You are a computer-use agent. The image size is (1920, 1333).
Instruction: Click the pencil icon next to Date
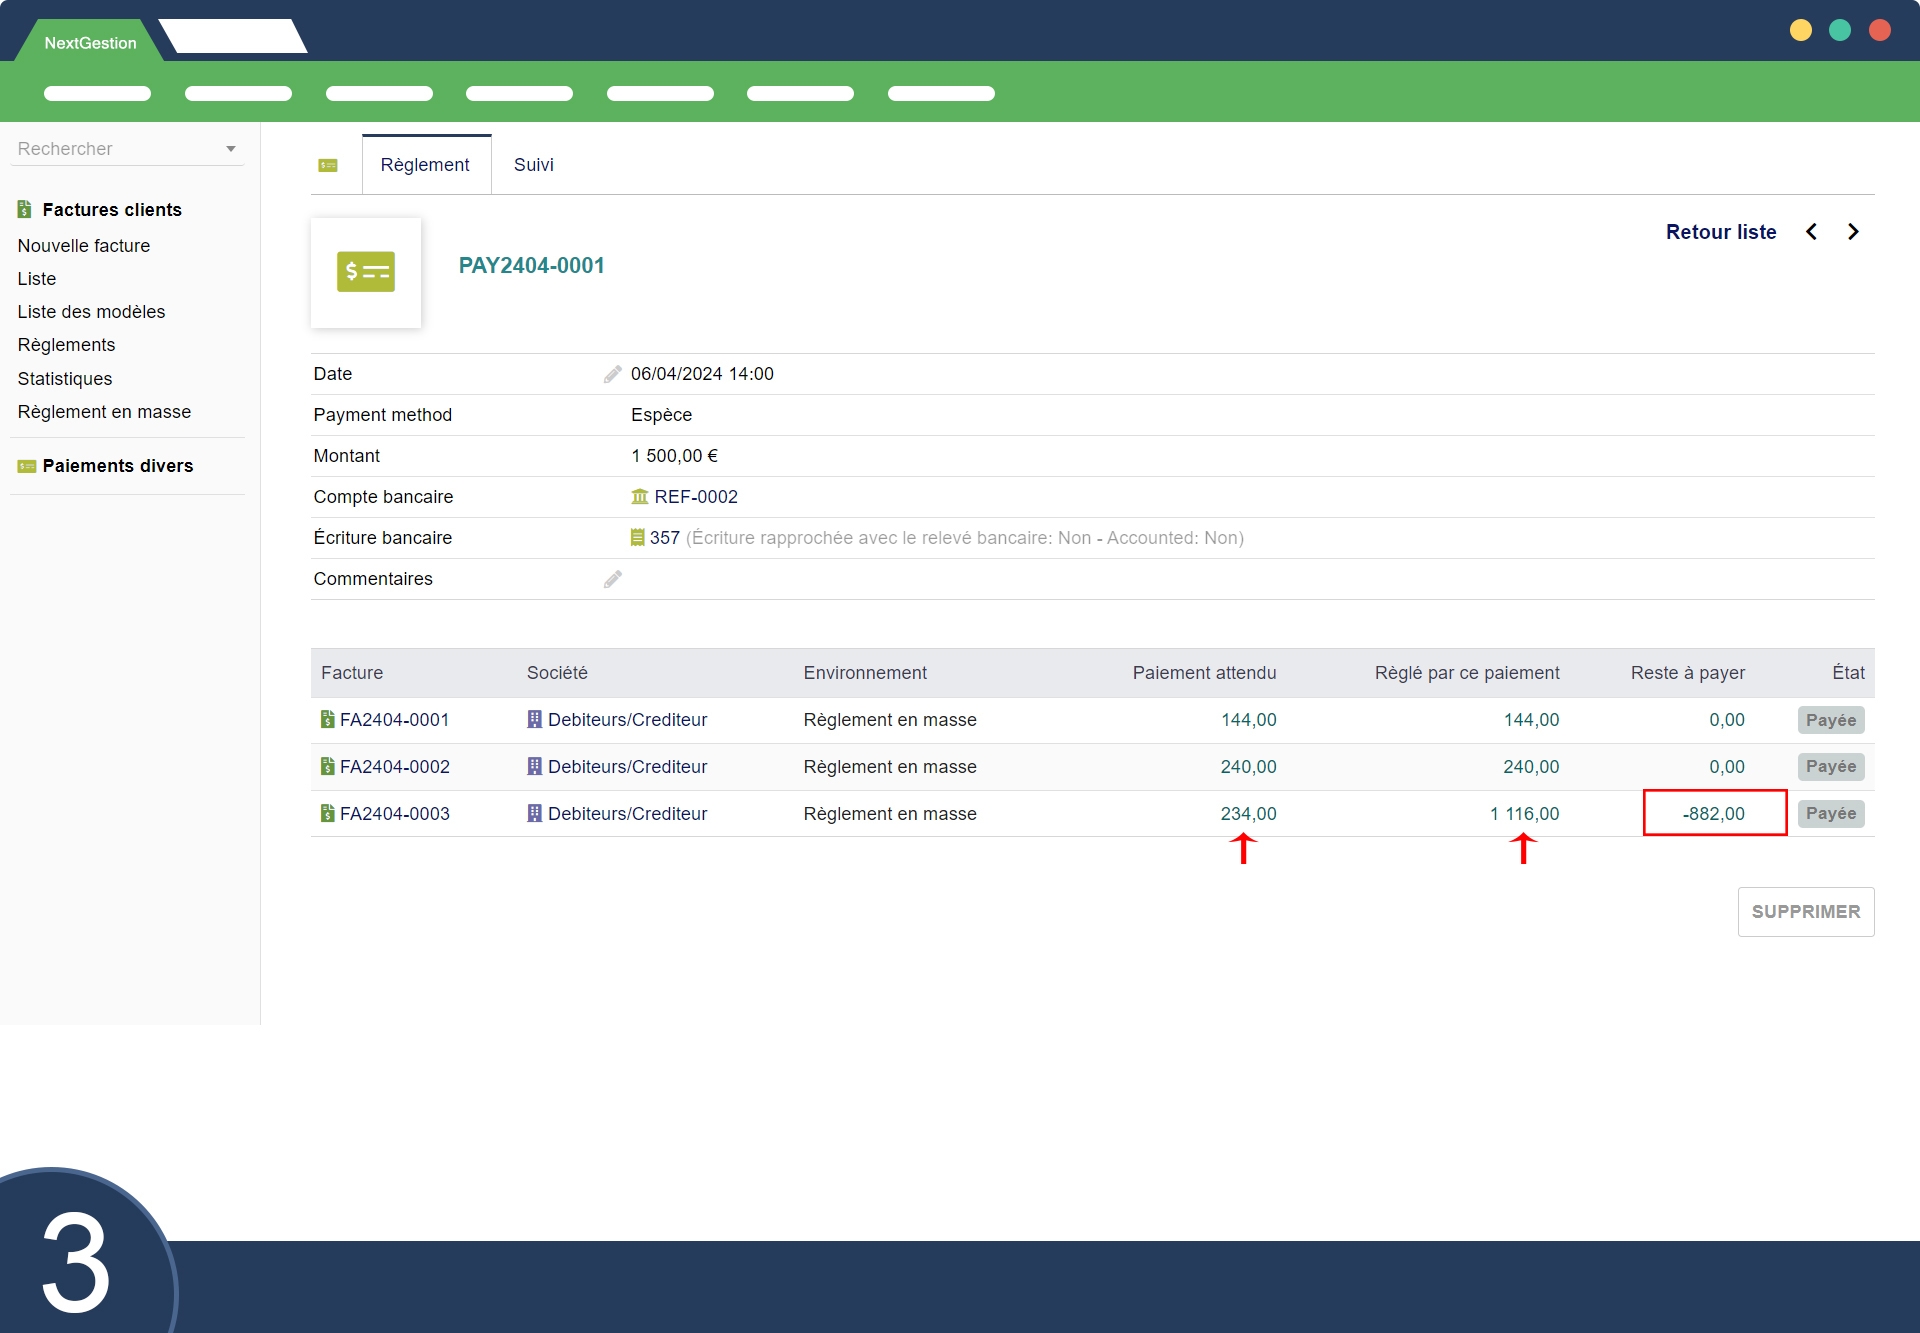pos(612,374)
